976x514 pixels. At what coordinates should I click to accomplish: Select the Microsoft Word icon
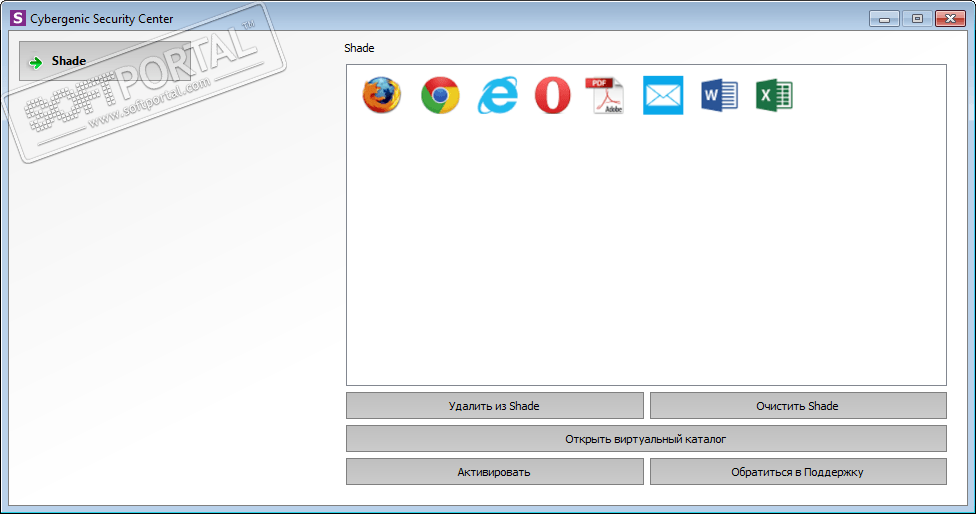pos(720,95)
